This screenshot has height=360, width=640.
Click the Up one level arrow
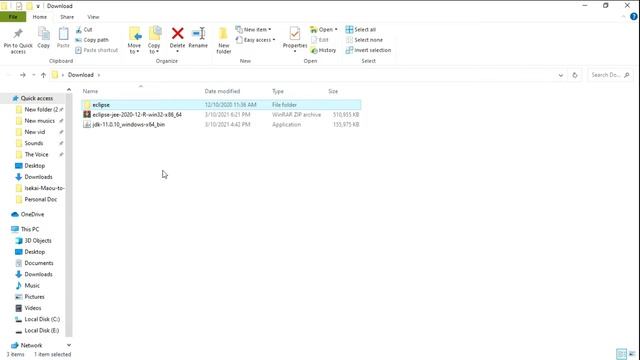pos(43,75)
